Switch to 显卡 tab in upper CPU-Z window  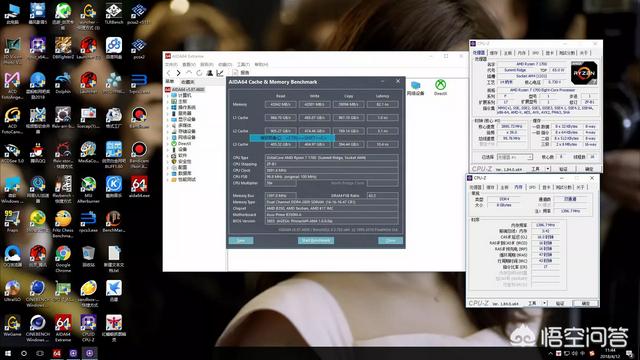coord(549,53)
